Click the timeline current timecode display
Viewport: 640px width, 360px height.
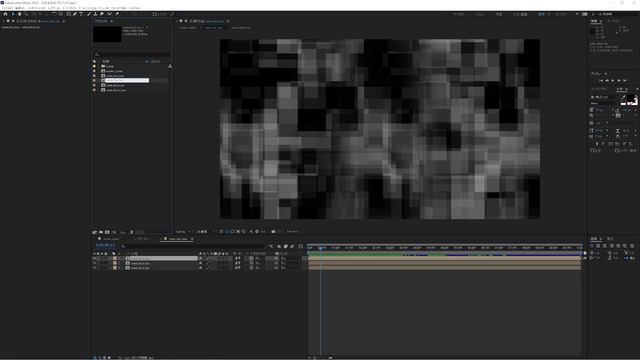[105, 245]
